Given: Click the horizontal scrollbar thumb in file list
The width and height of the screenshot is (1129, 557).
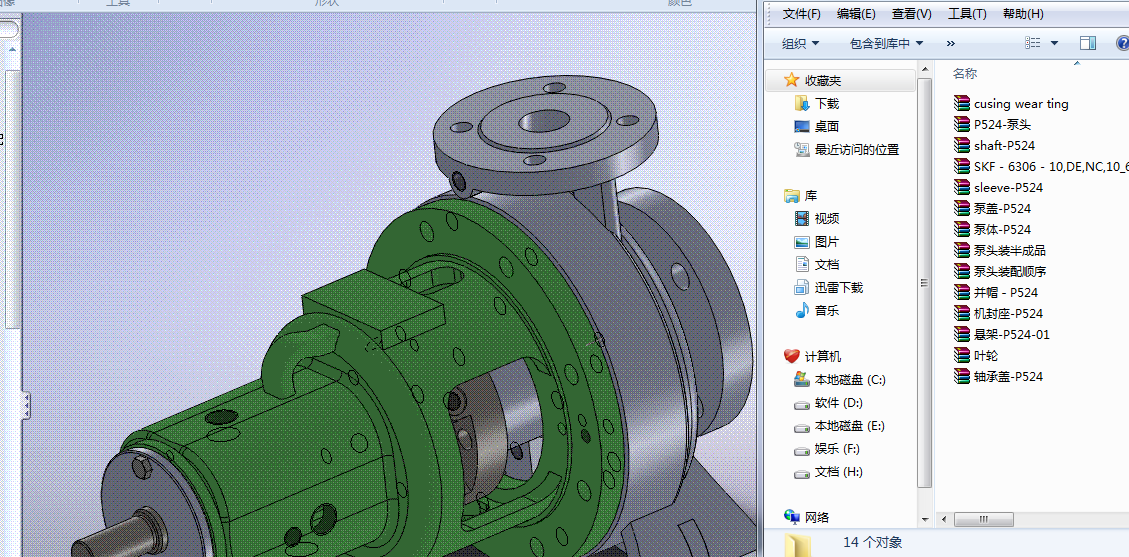Looking at the screenshot, I should pyautogui.click(x=982, y=520).
